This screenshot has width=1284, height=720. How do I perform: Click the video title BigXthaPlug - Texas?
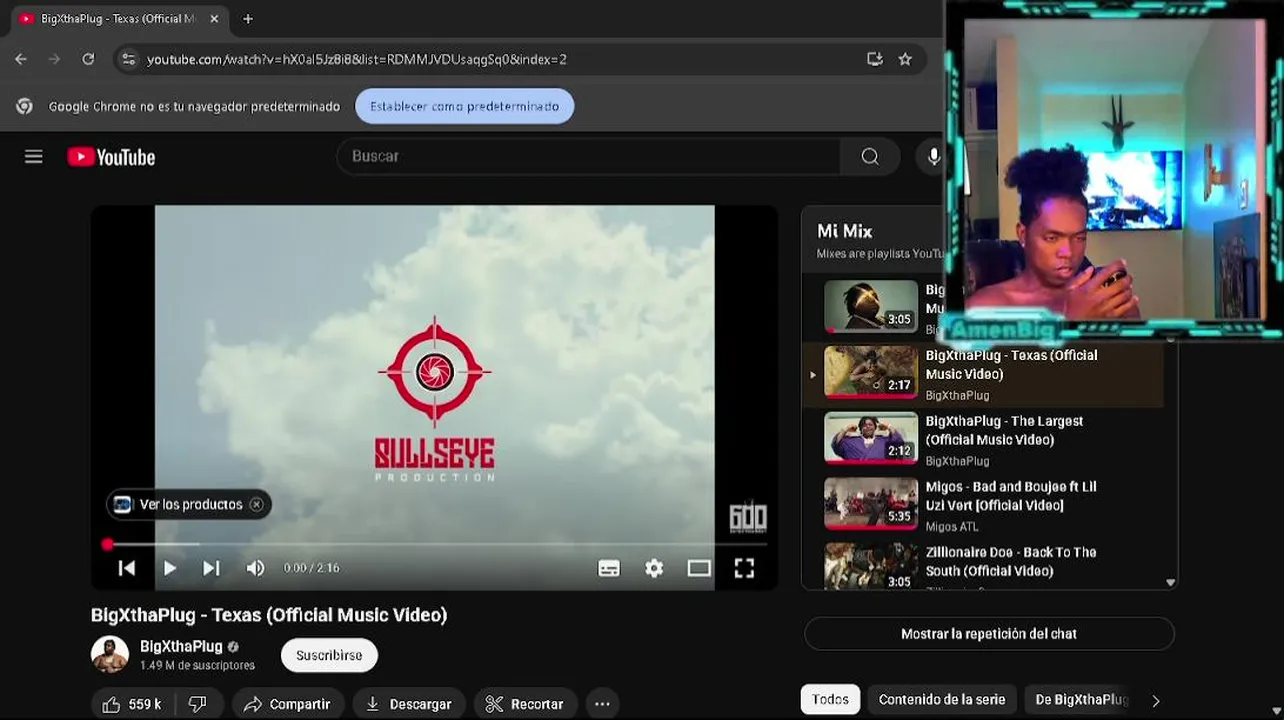(x=269, y=615)
